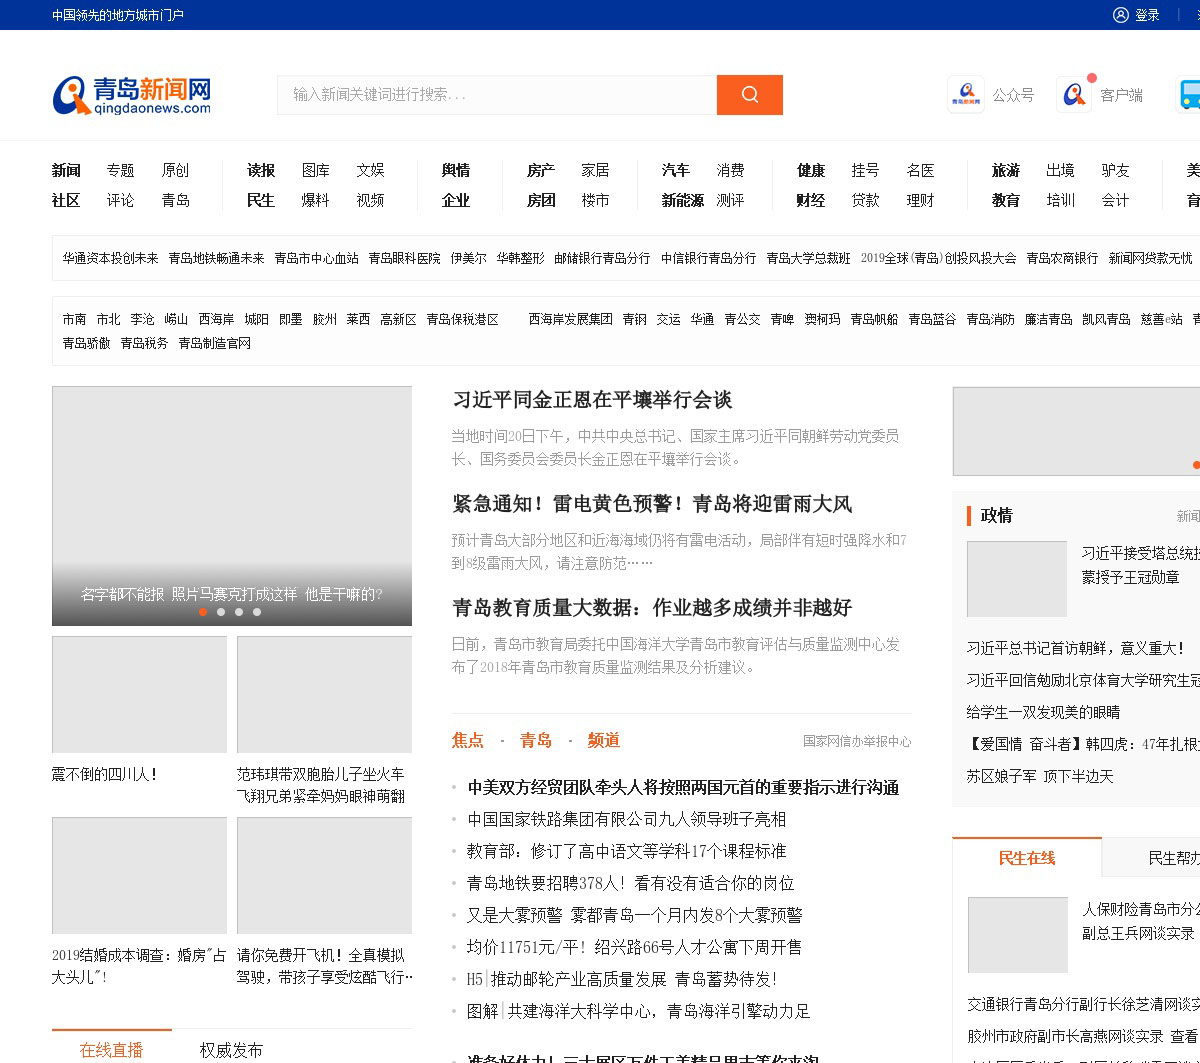1200x1063 pixels.
Task: Open the 公众号 icon
Action: pos(966,95)
